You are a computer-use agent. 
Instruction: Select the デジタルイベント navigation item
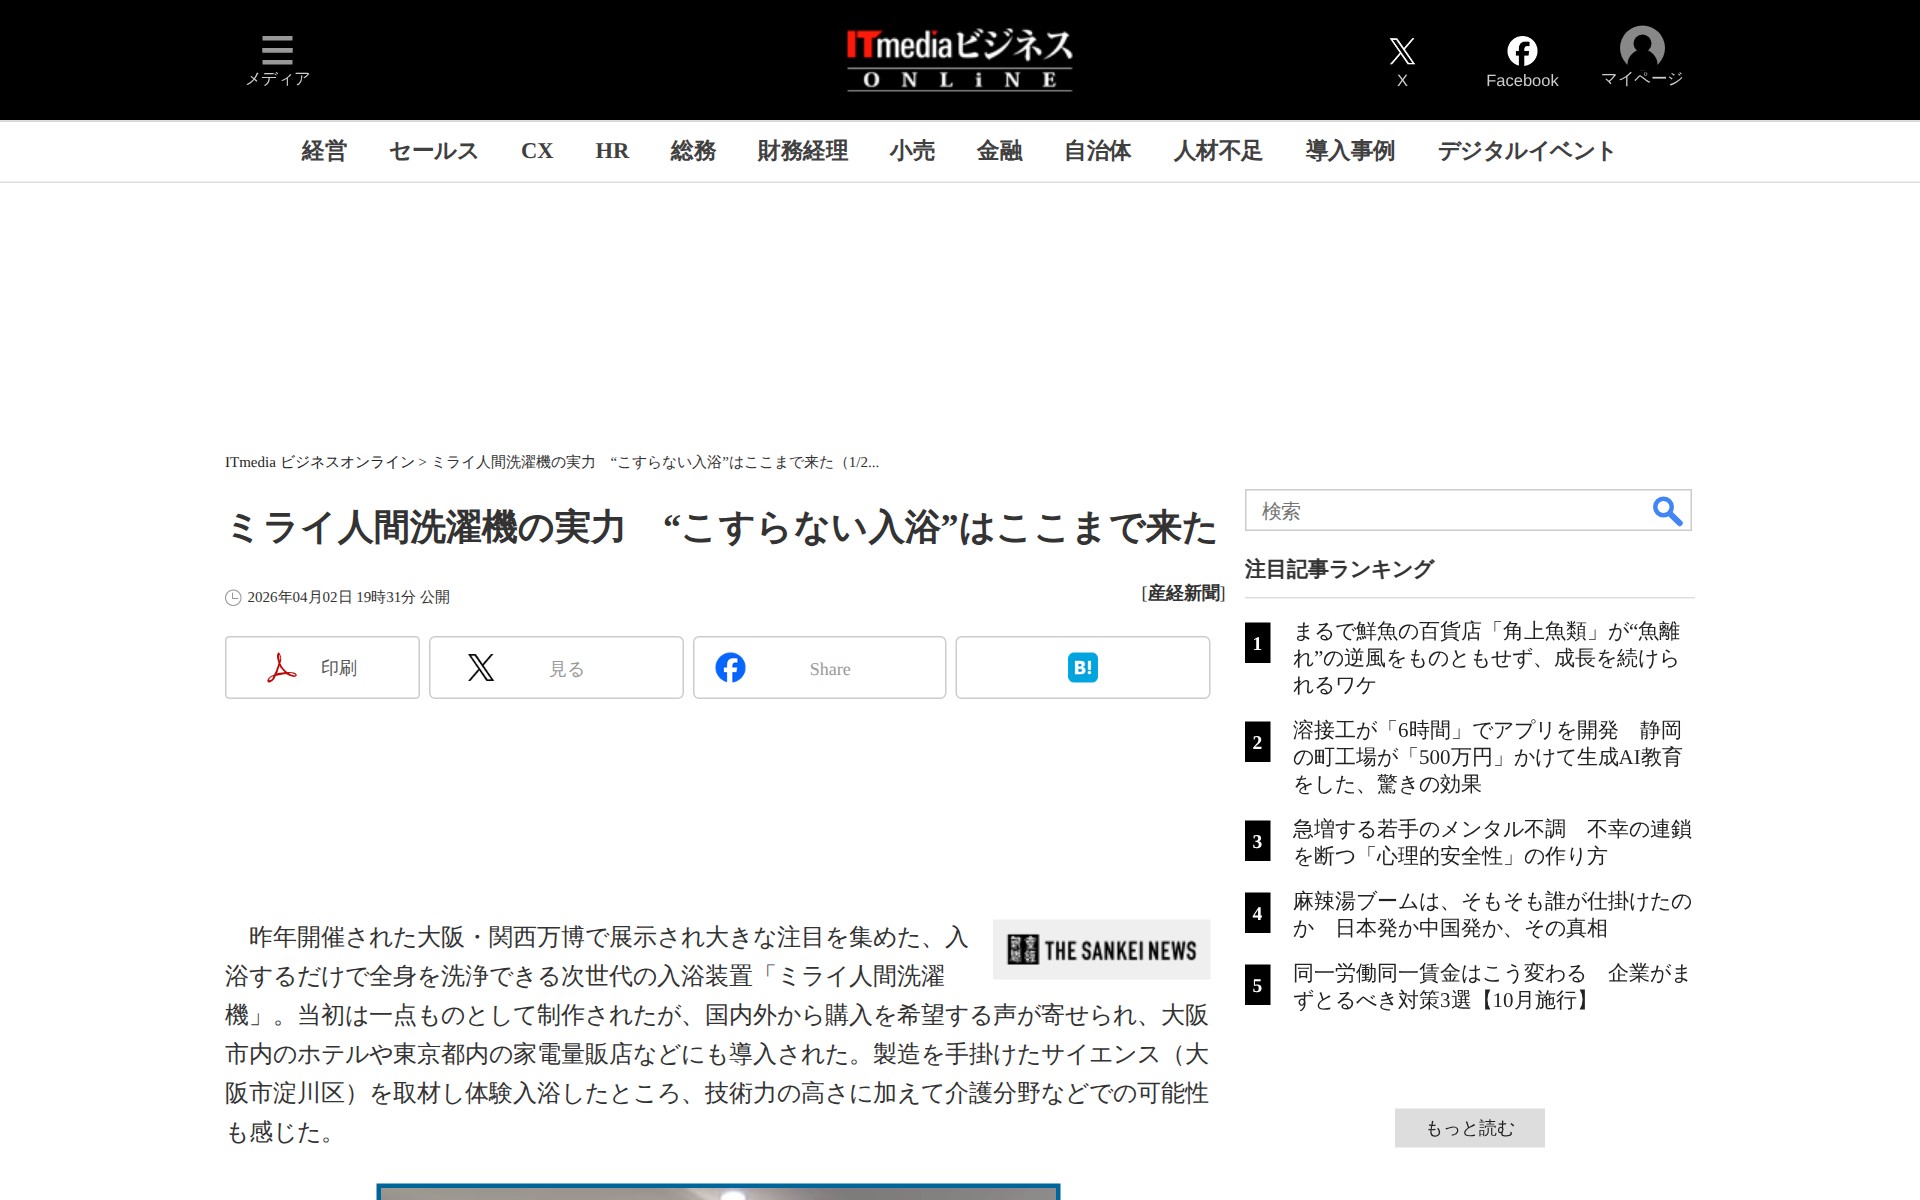click(x=1525, y=151)
